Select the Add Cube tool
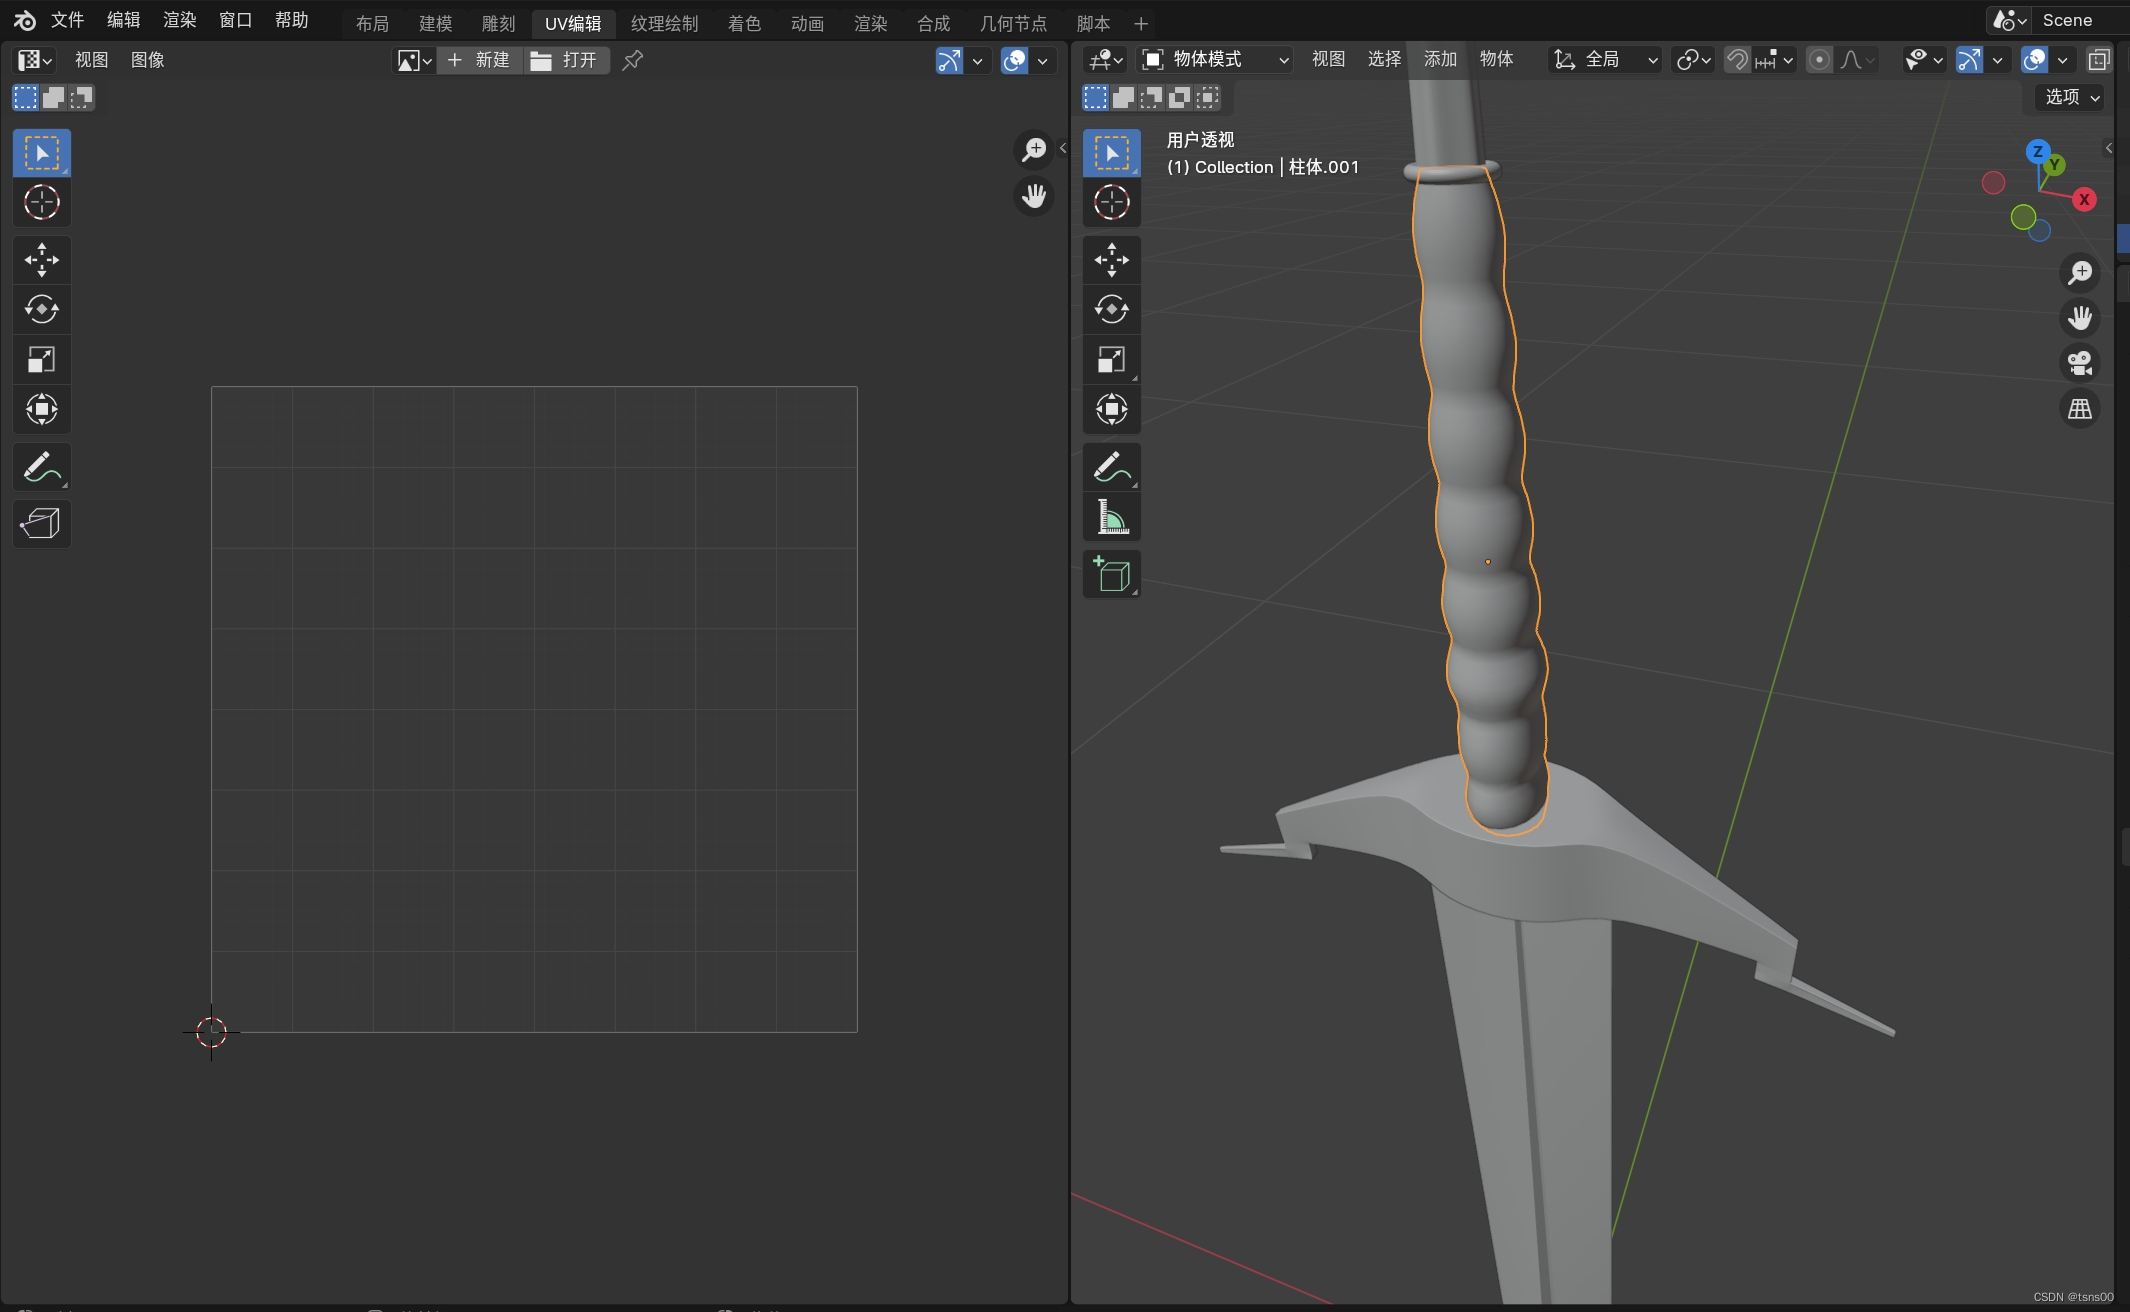The height and width of the screenshot is (1312, 2130). (1111, 574)
